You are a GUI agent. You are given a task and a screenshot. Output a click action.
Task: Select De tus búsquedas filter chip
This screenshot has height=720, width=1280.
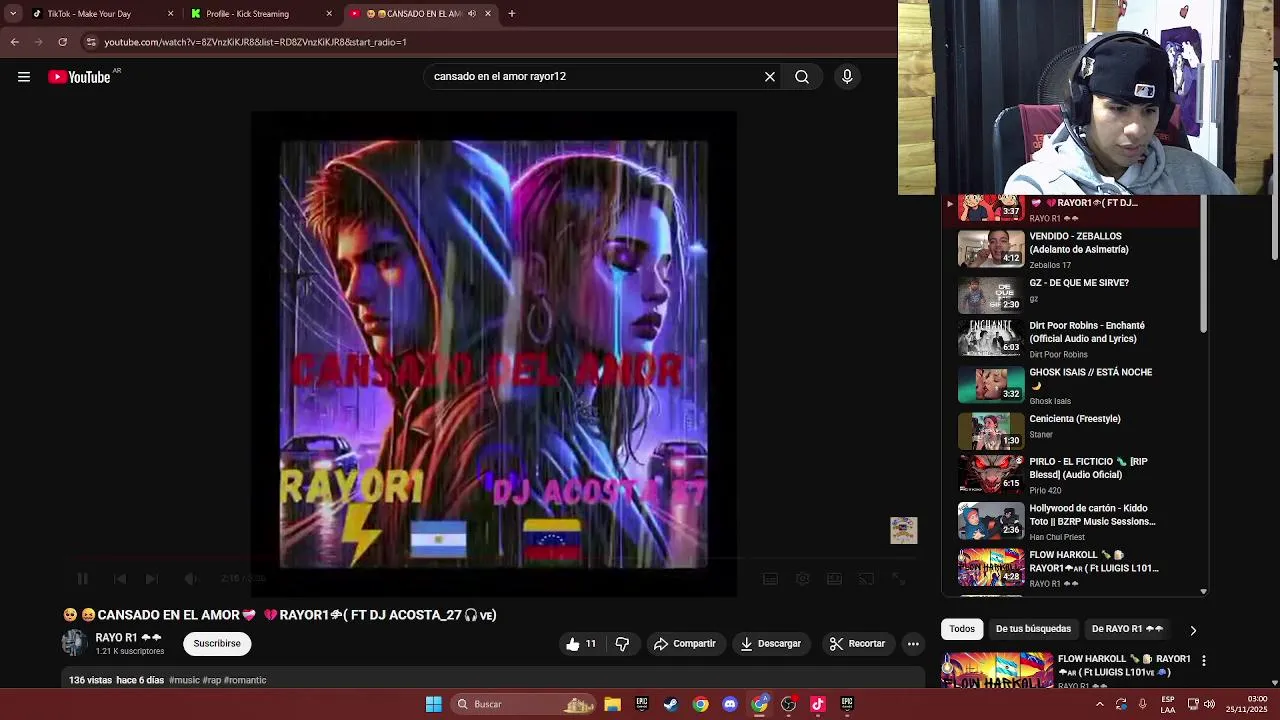tap(1033, 629)
